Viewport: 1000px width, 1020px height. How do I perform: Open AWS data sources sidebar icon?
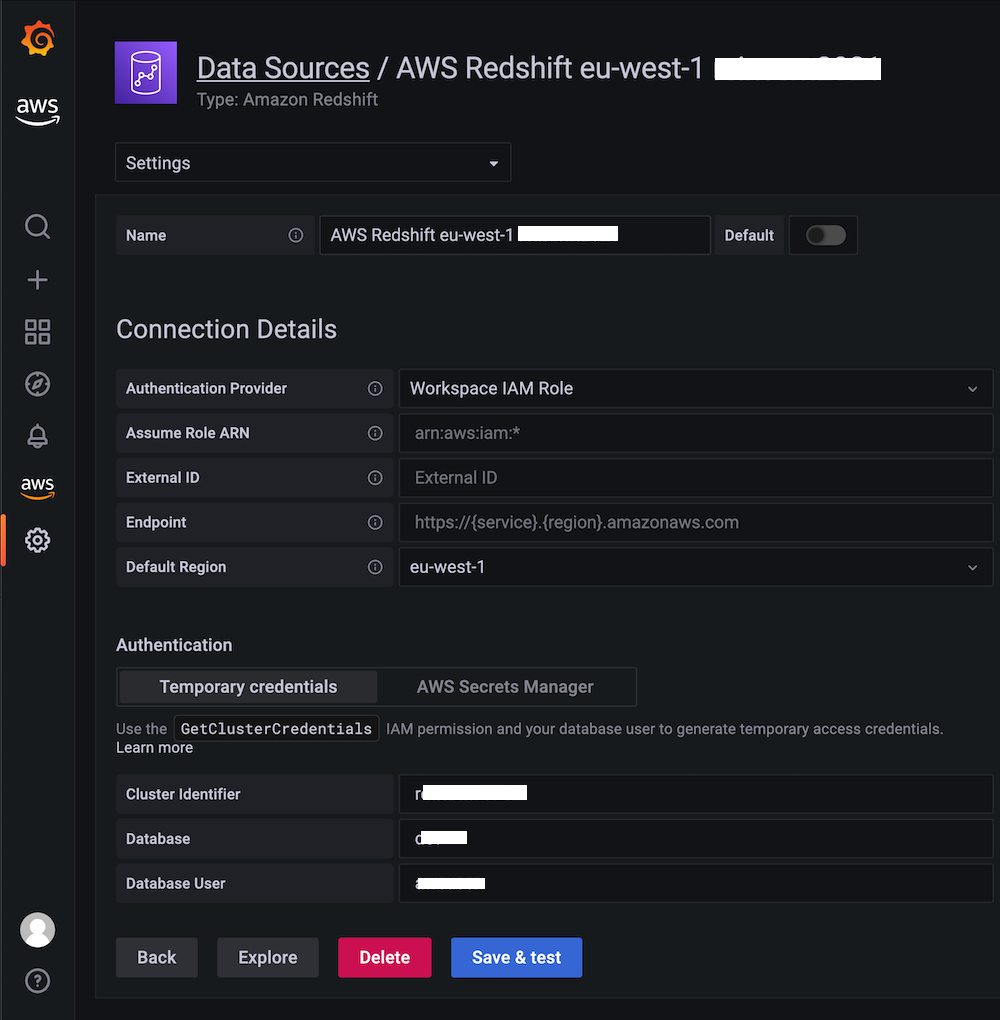tap(38, 488)
